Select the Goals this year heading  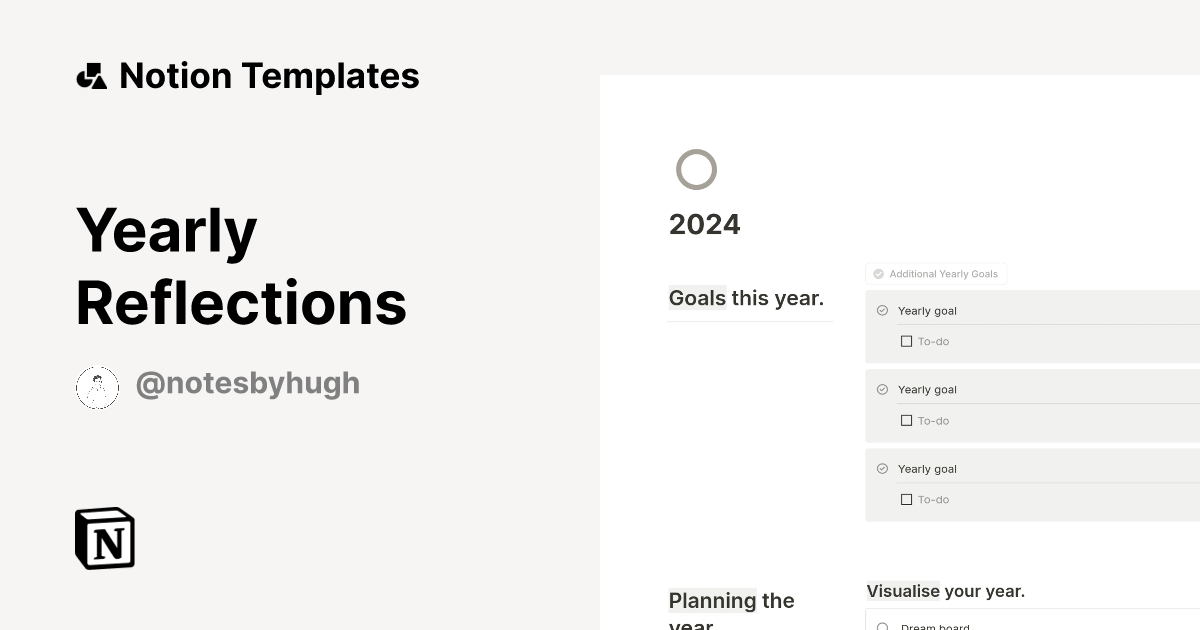pyautogui.click(x=746, y=297)
